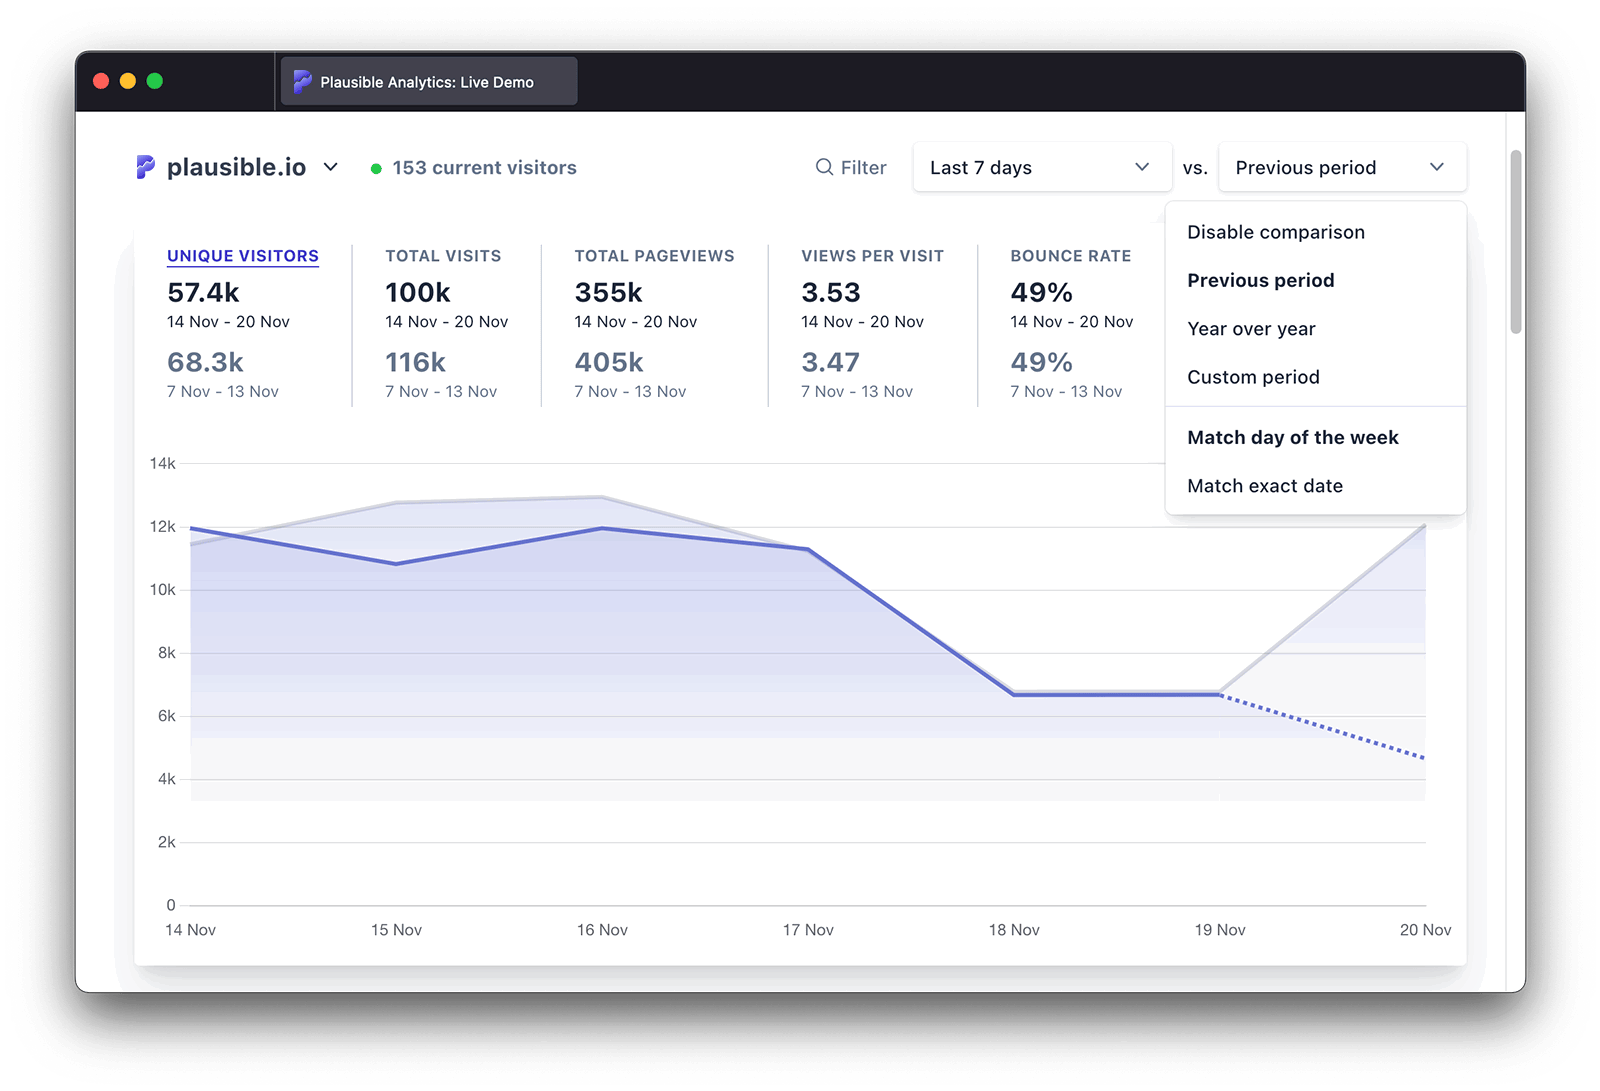Open '153 current visitors' details

tap(484, 167)
